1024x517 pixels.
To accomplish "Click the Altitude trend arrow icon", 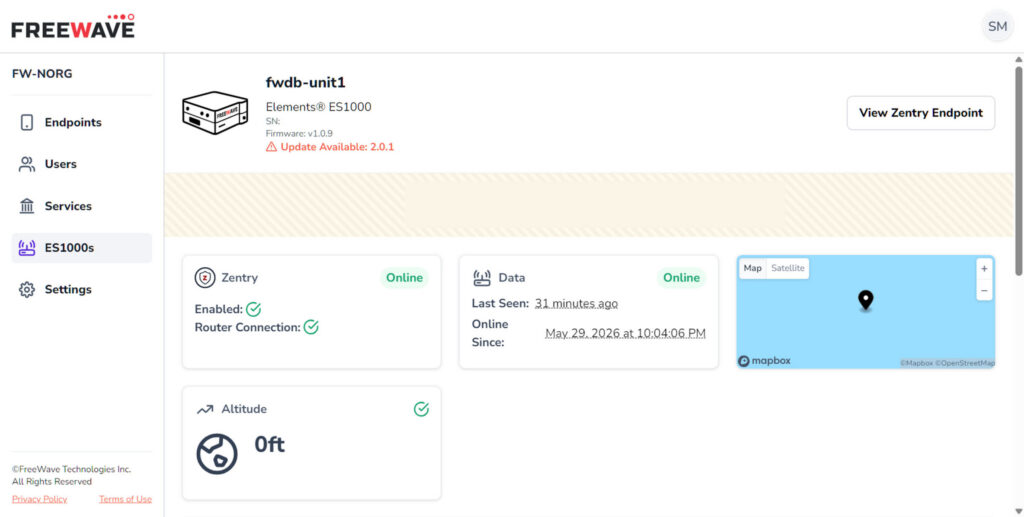I will 205,409.
